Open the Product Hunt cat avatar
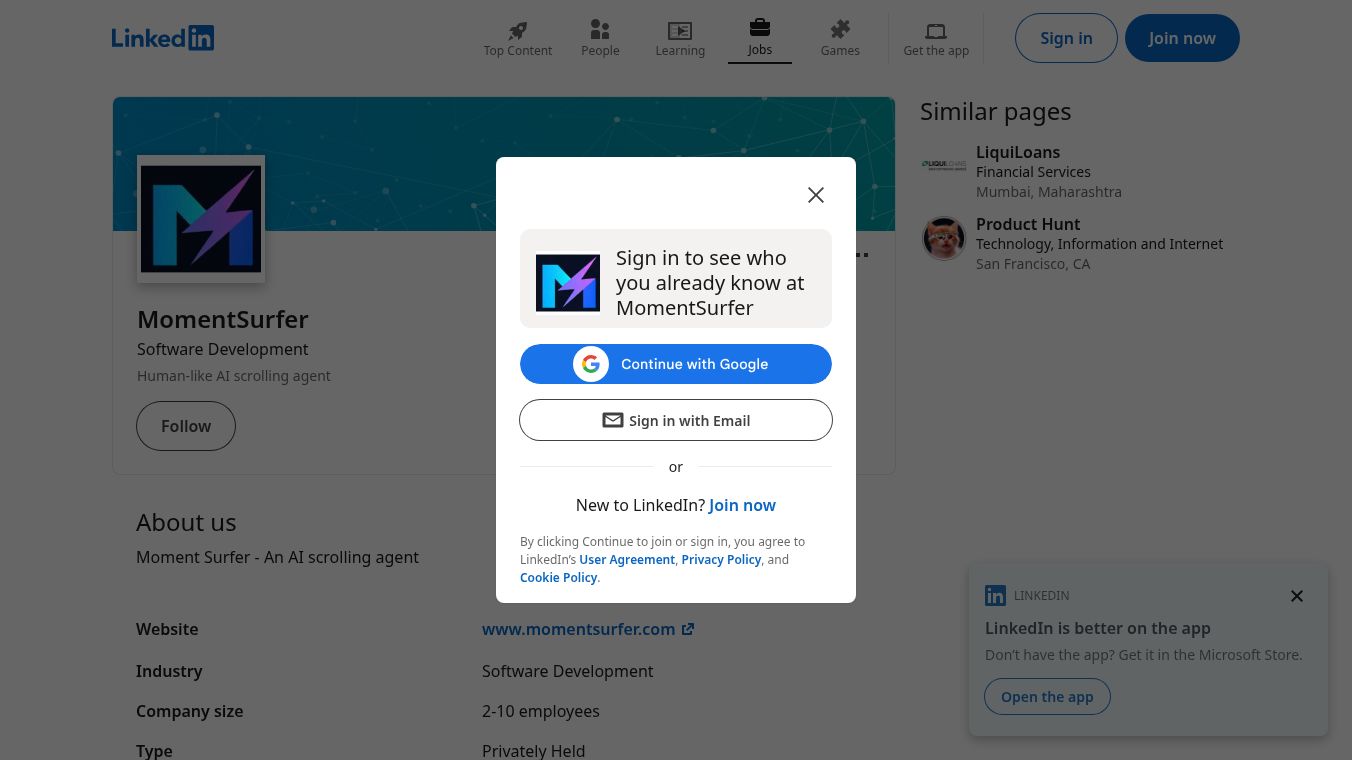 pos(944,238)
